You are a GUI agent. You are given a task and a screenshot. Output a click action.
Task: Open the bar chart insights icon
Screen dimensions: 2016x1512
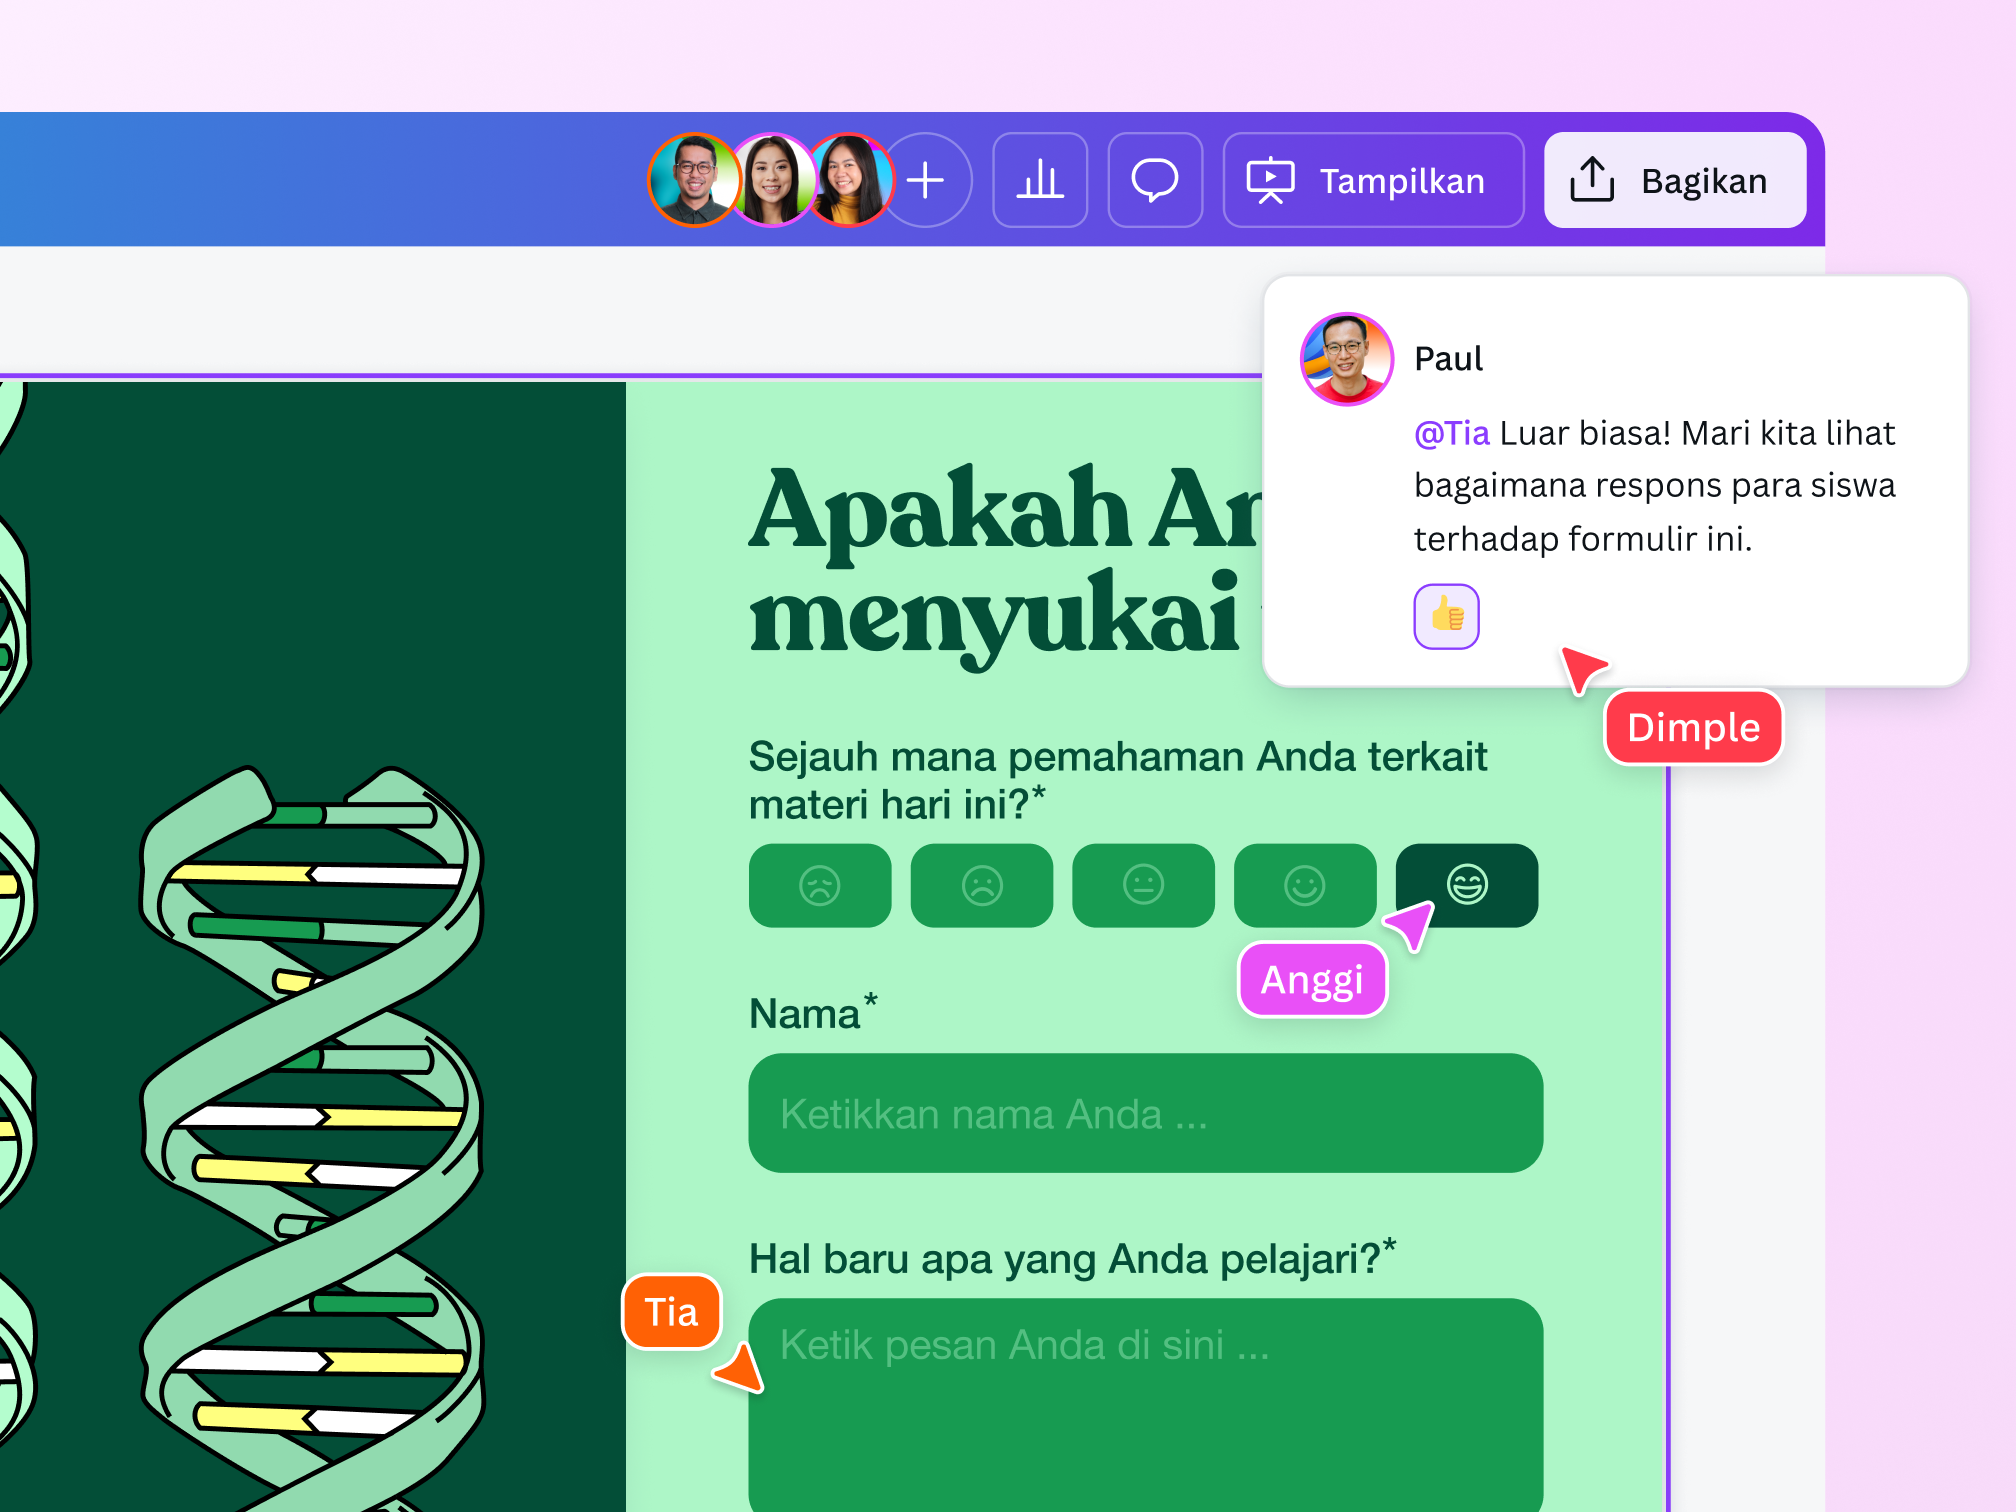[x=1040, y=180]
